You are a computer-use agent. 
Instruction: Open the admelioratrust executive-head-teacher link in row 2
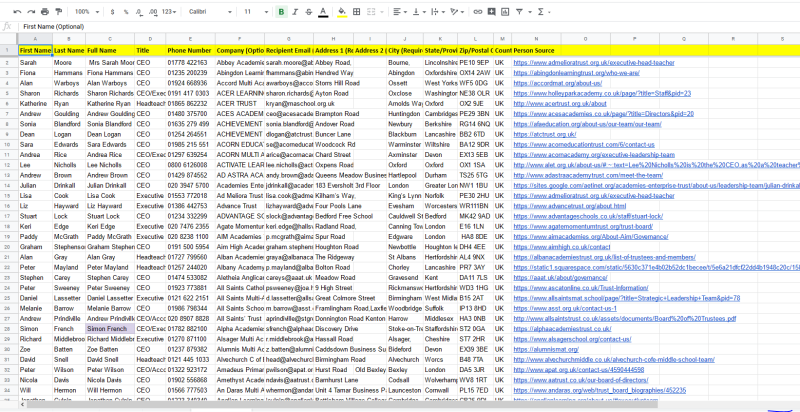(x=594, y=63)
